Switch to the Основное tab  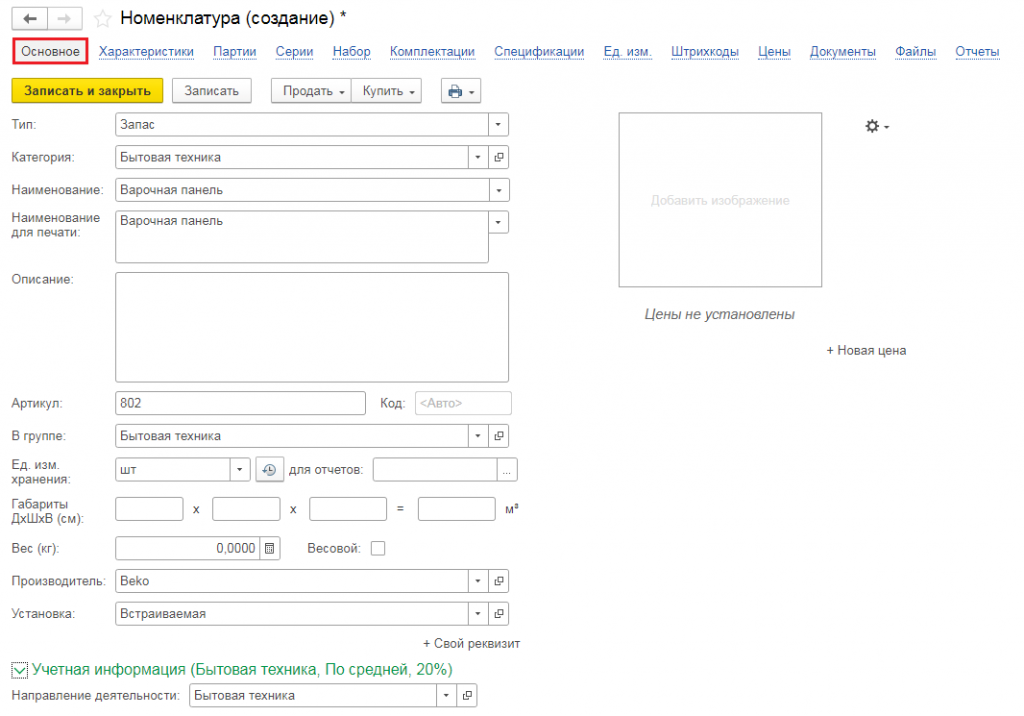[50, 52]
